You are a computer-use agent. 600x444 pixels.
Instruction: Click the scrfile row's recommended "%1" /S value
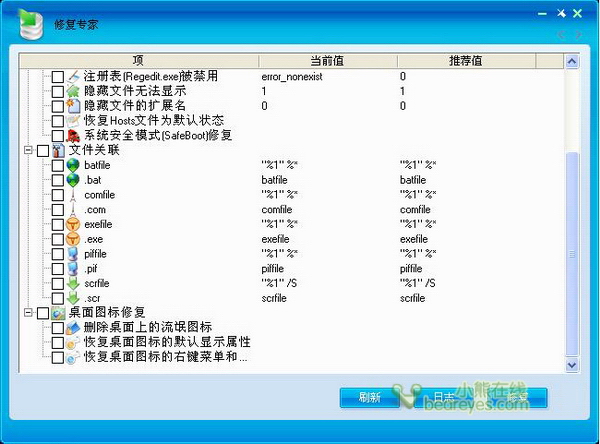pyautogui.click(x=417, y=283)
